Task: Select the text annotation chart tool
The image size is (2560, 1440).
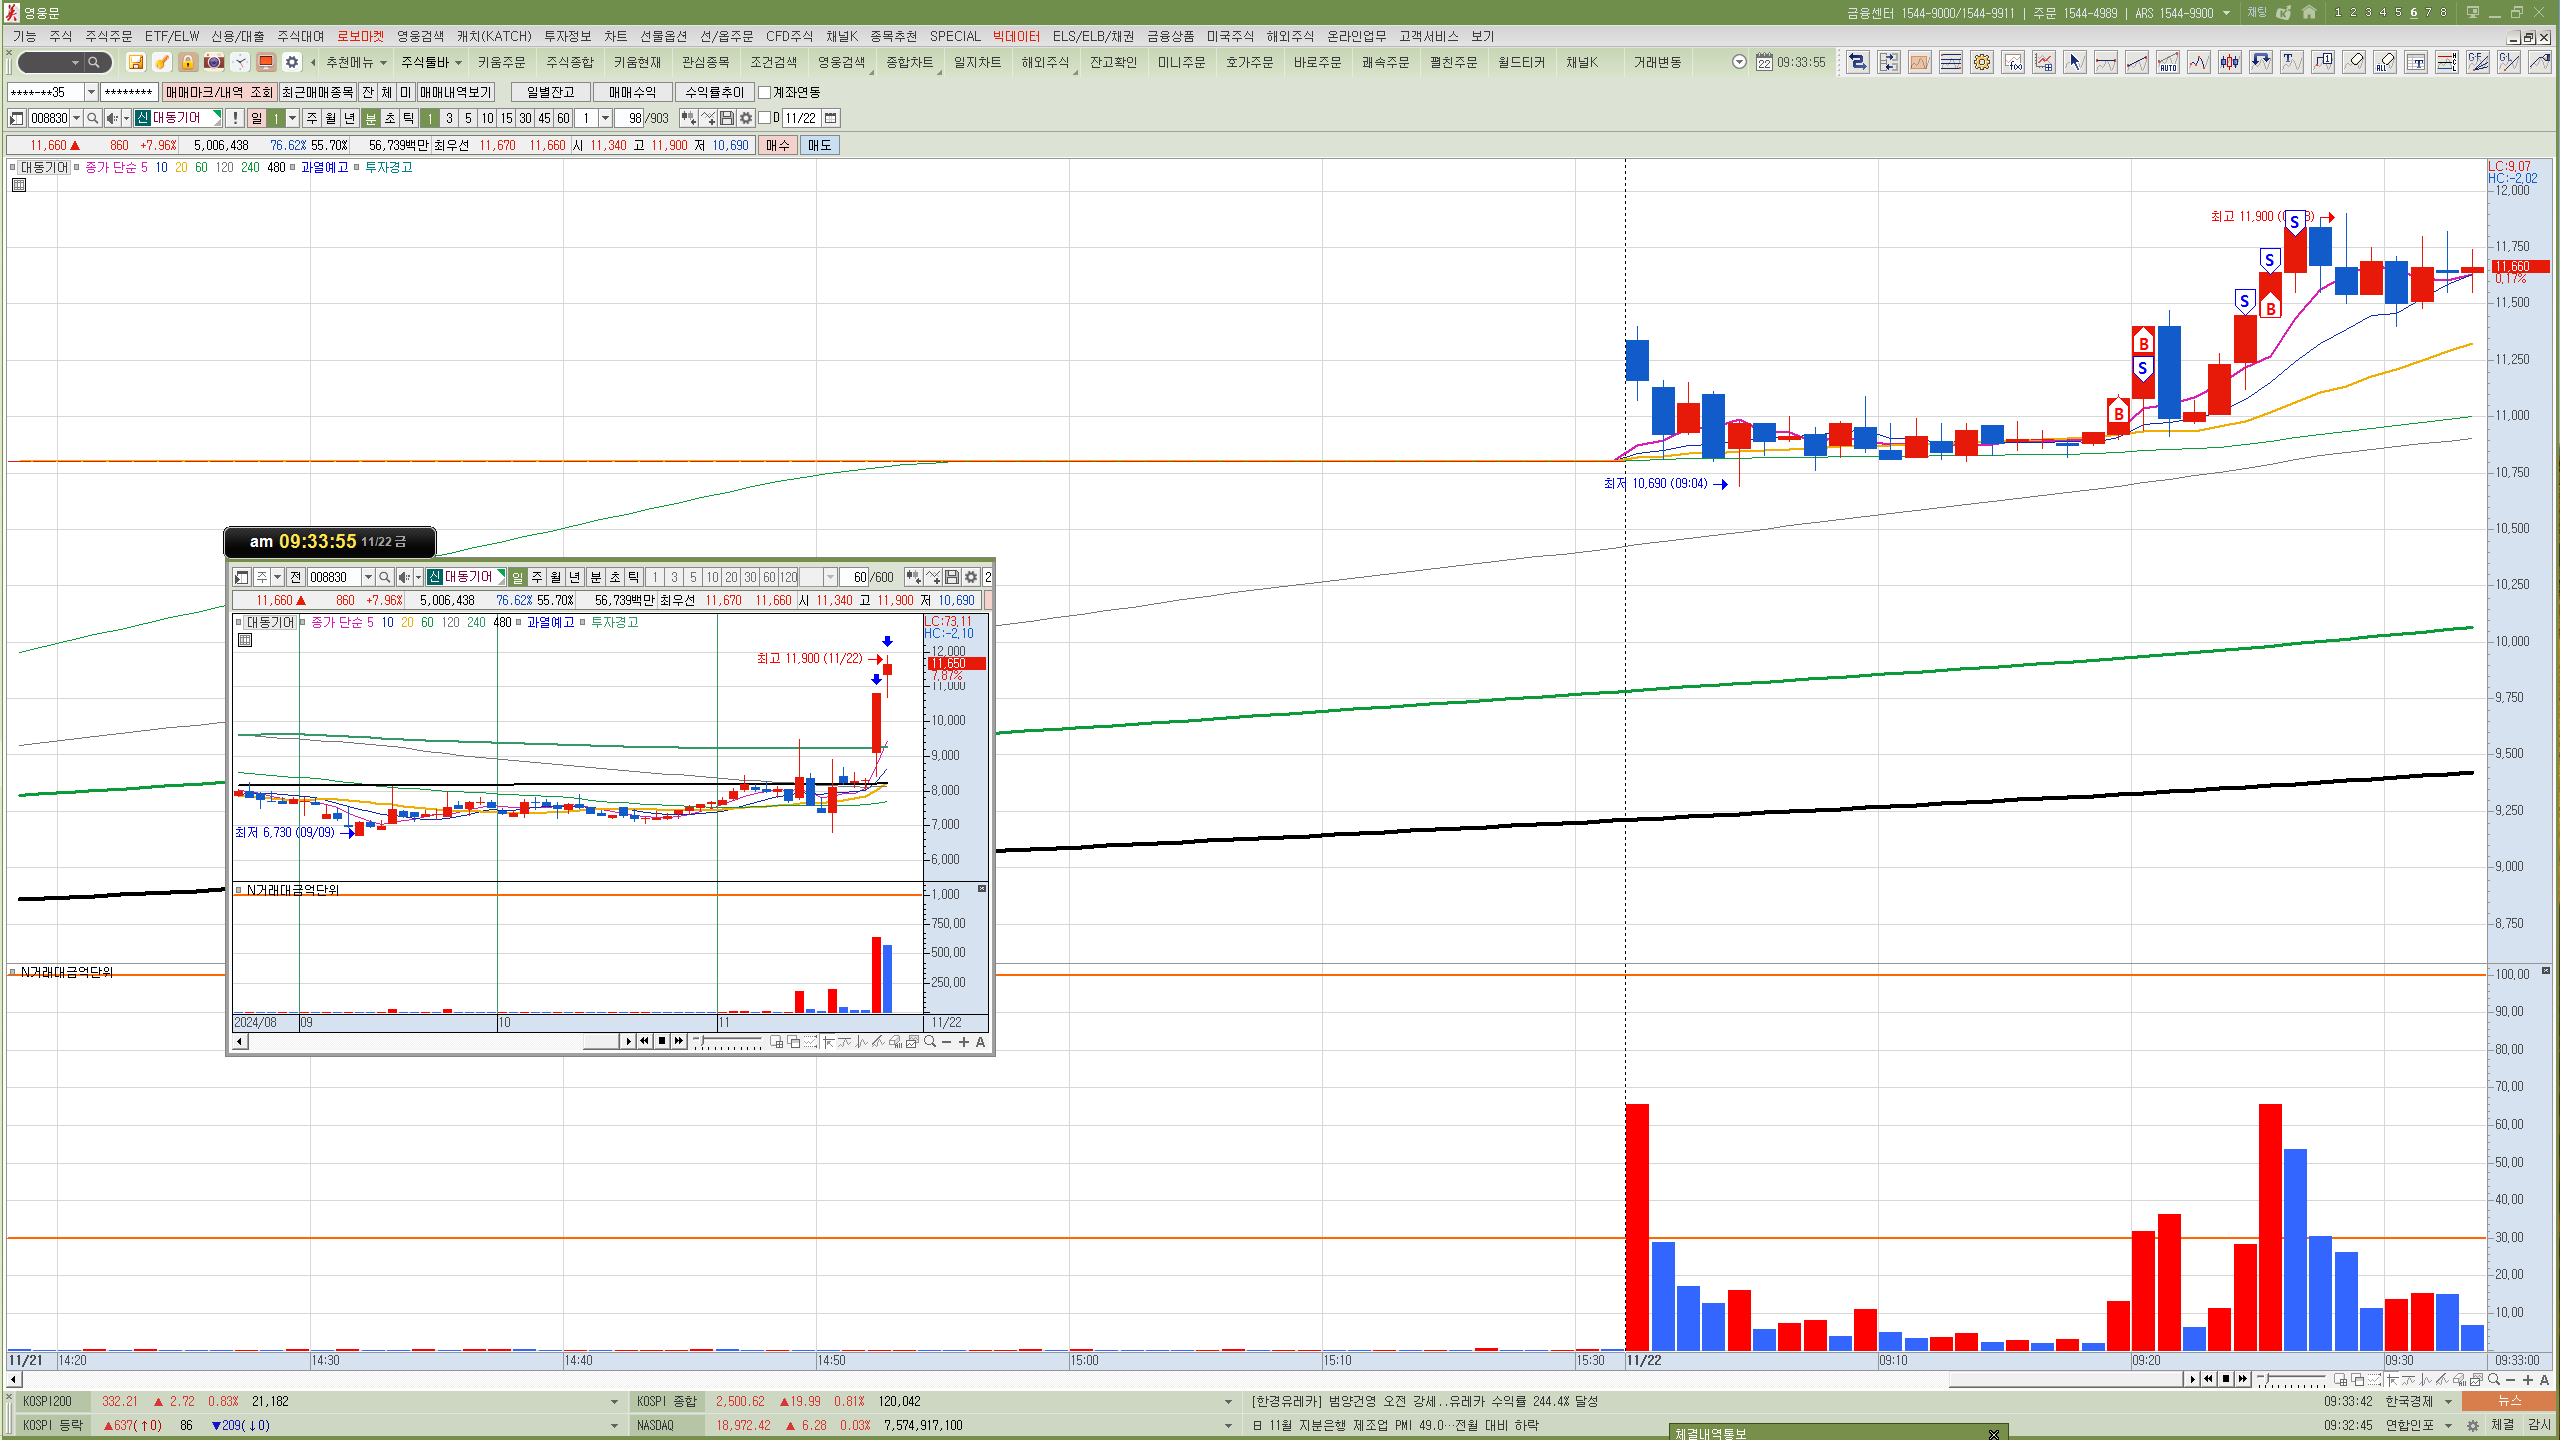Action: pos(2292,63)
